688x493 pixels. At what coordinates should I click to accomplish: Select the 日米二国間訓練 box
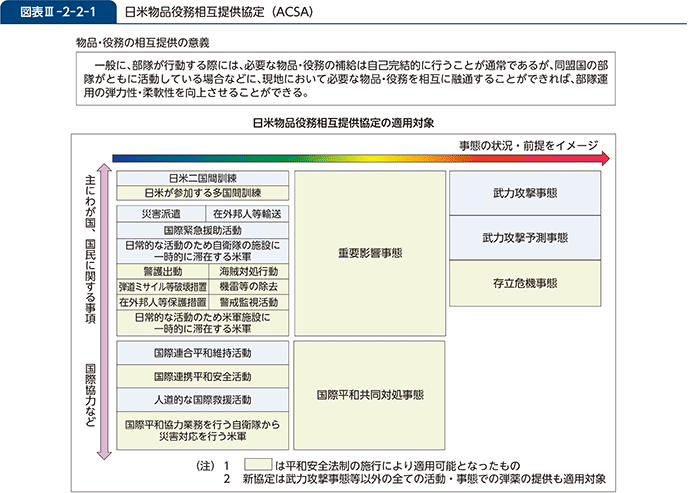203,178
